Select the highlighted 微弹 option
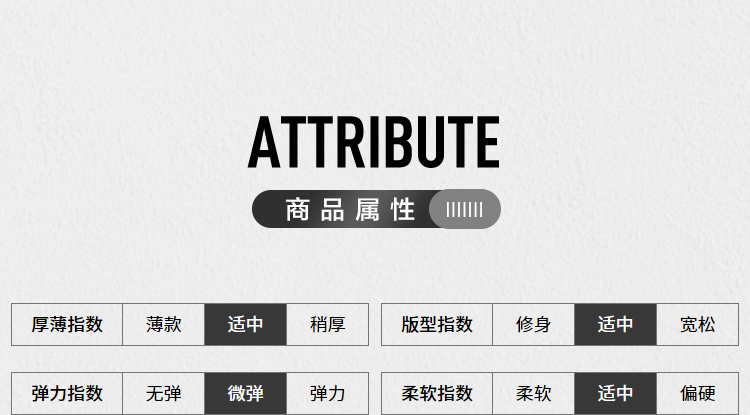The image size is (750, 415). coord(245,393)
